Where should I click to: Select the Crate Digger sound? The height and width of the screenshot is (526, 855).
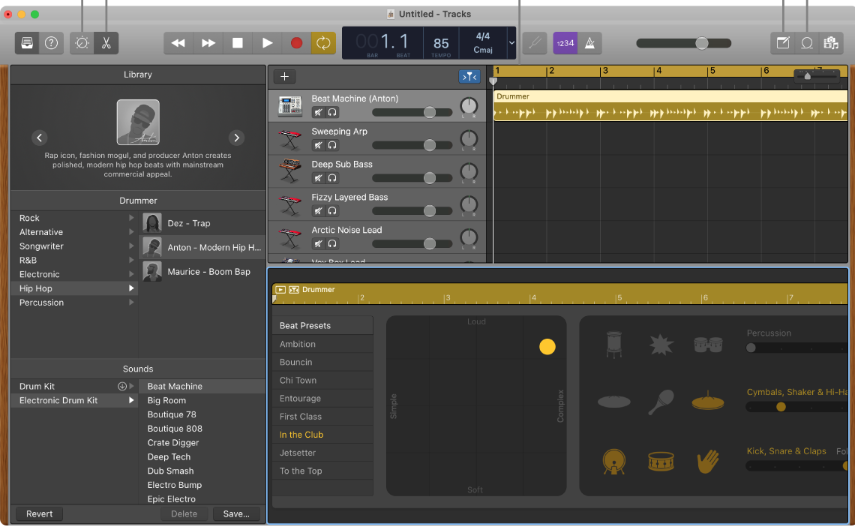click(x=202, y=443)
